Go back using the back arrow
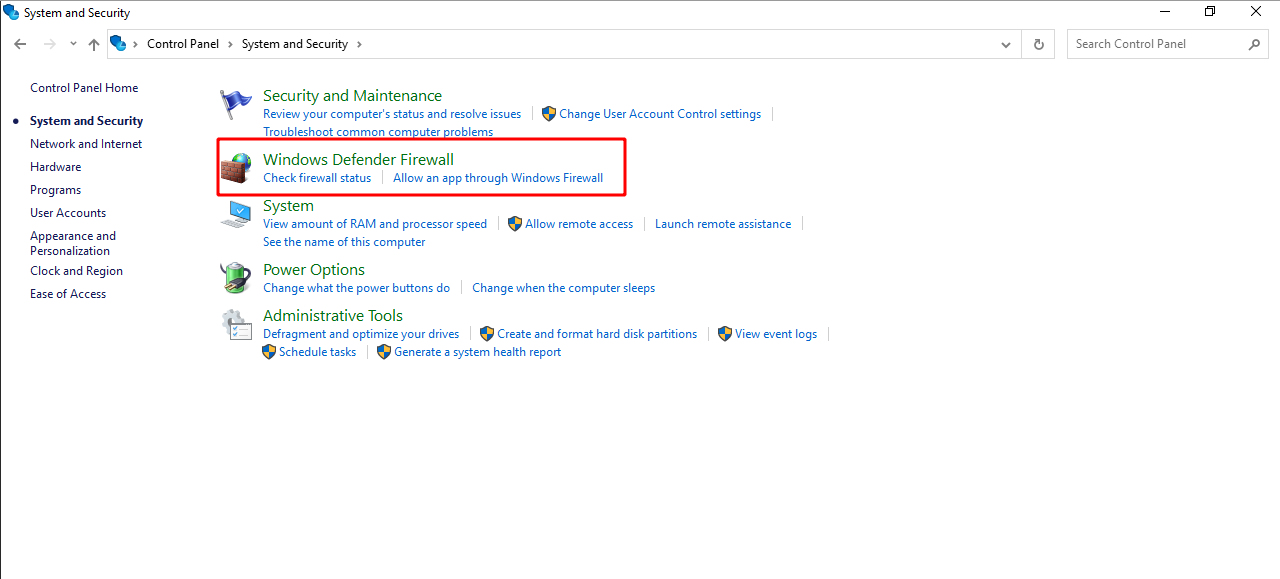The width and height of the screenshot is (1280, 579). [x=20, y=44]
